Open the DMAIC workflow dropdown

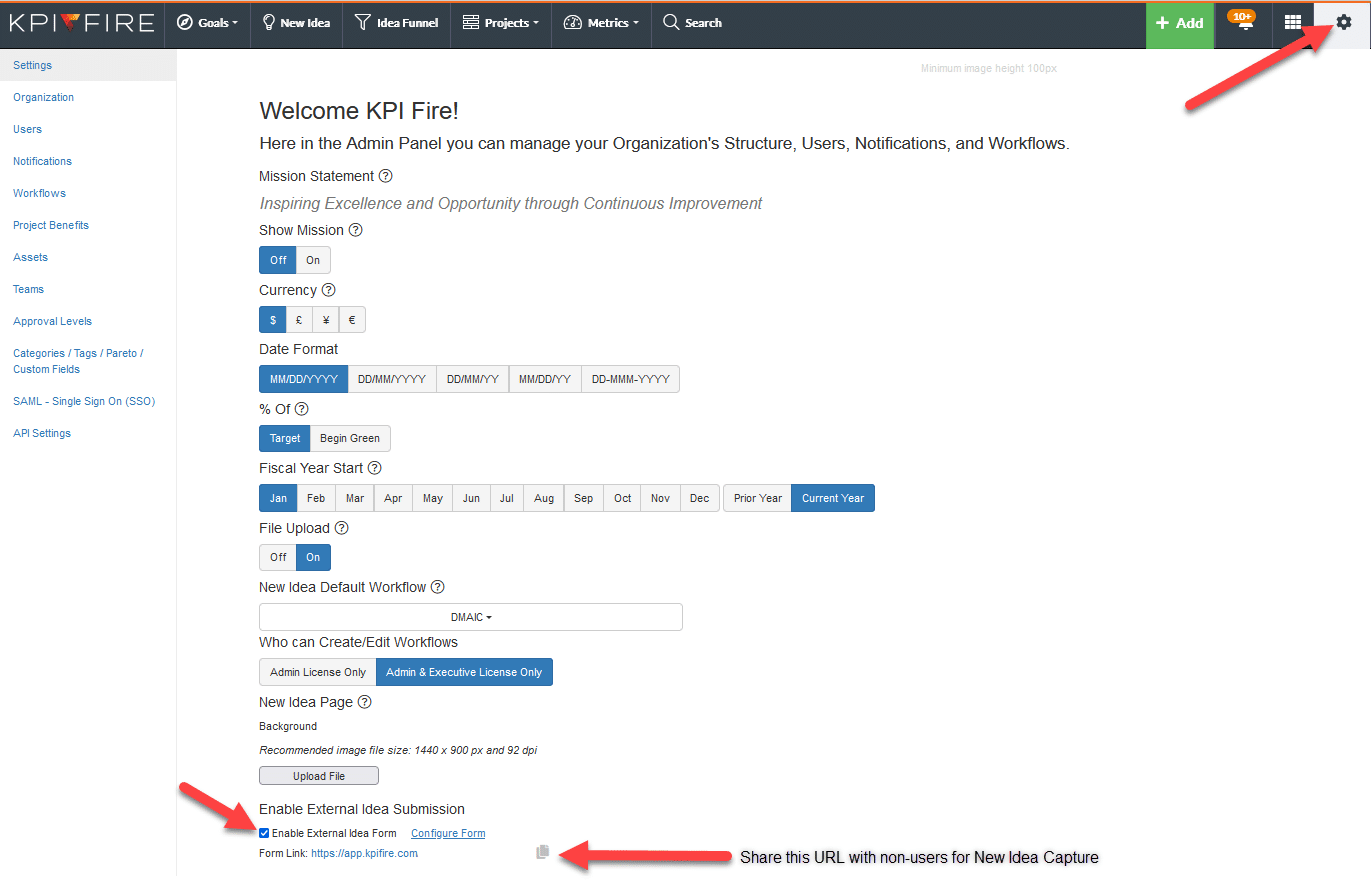pyautogui.click(x=471, y=617)
